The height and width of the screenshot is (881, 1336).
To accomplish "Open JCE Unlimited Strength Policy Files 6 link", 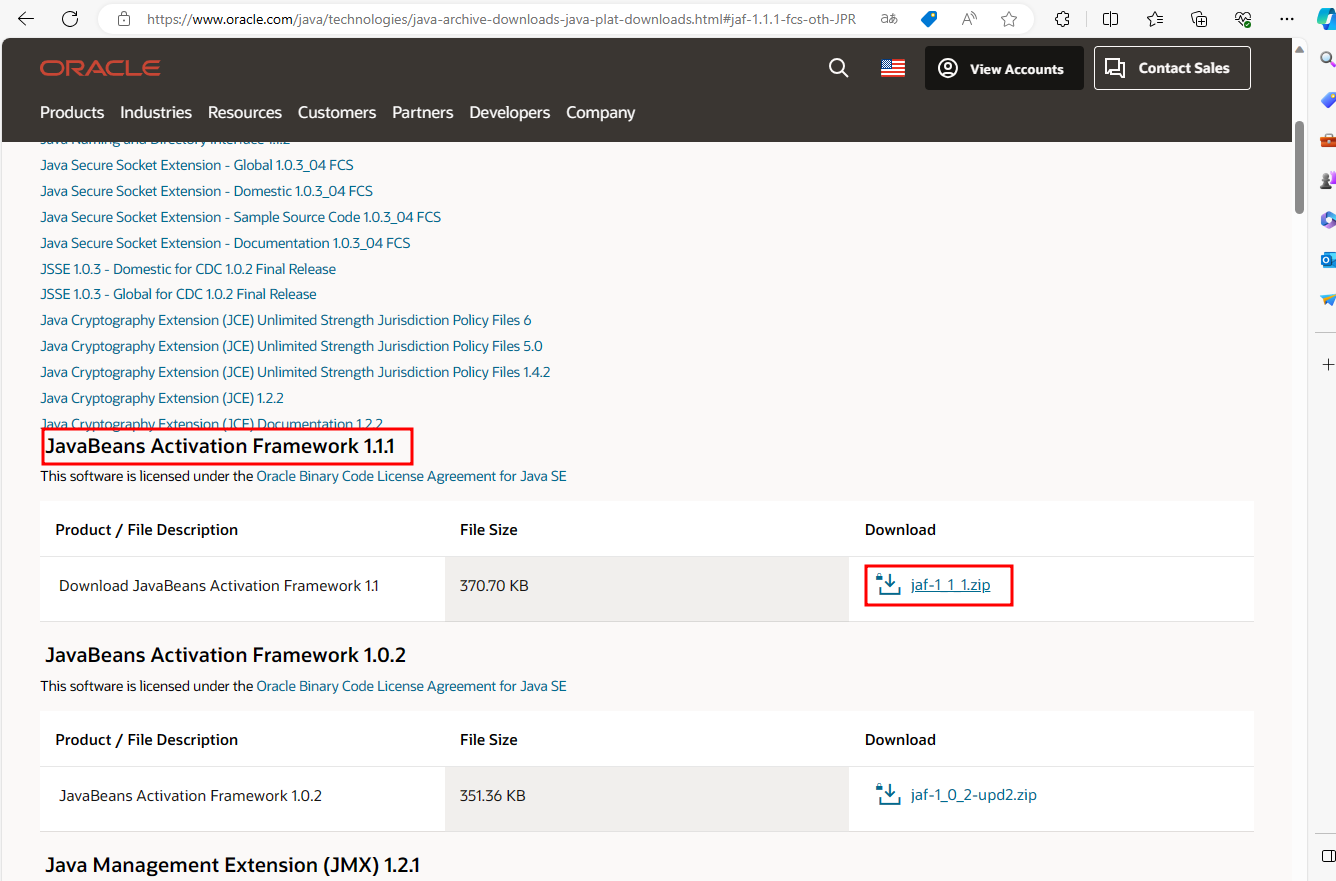I will point(286,320).
